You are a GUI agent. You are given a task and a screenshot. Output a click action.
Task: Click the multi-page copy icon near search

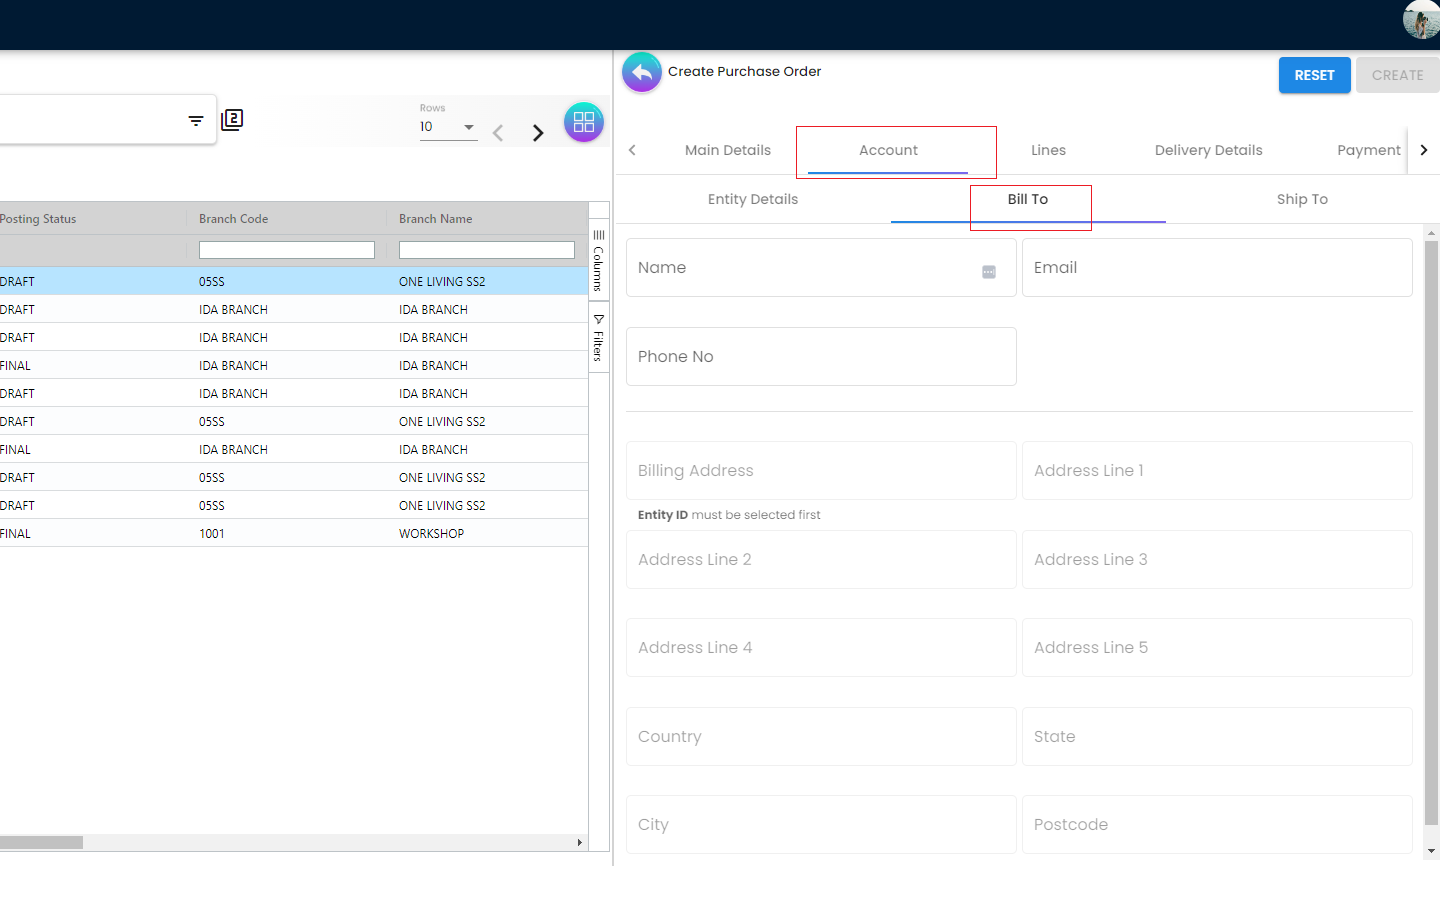click(232, 120)
